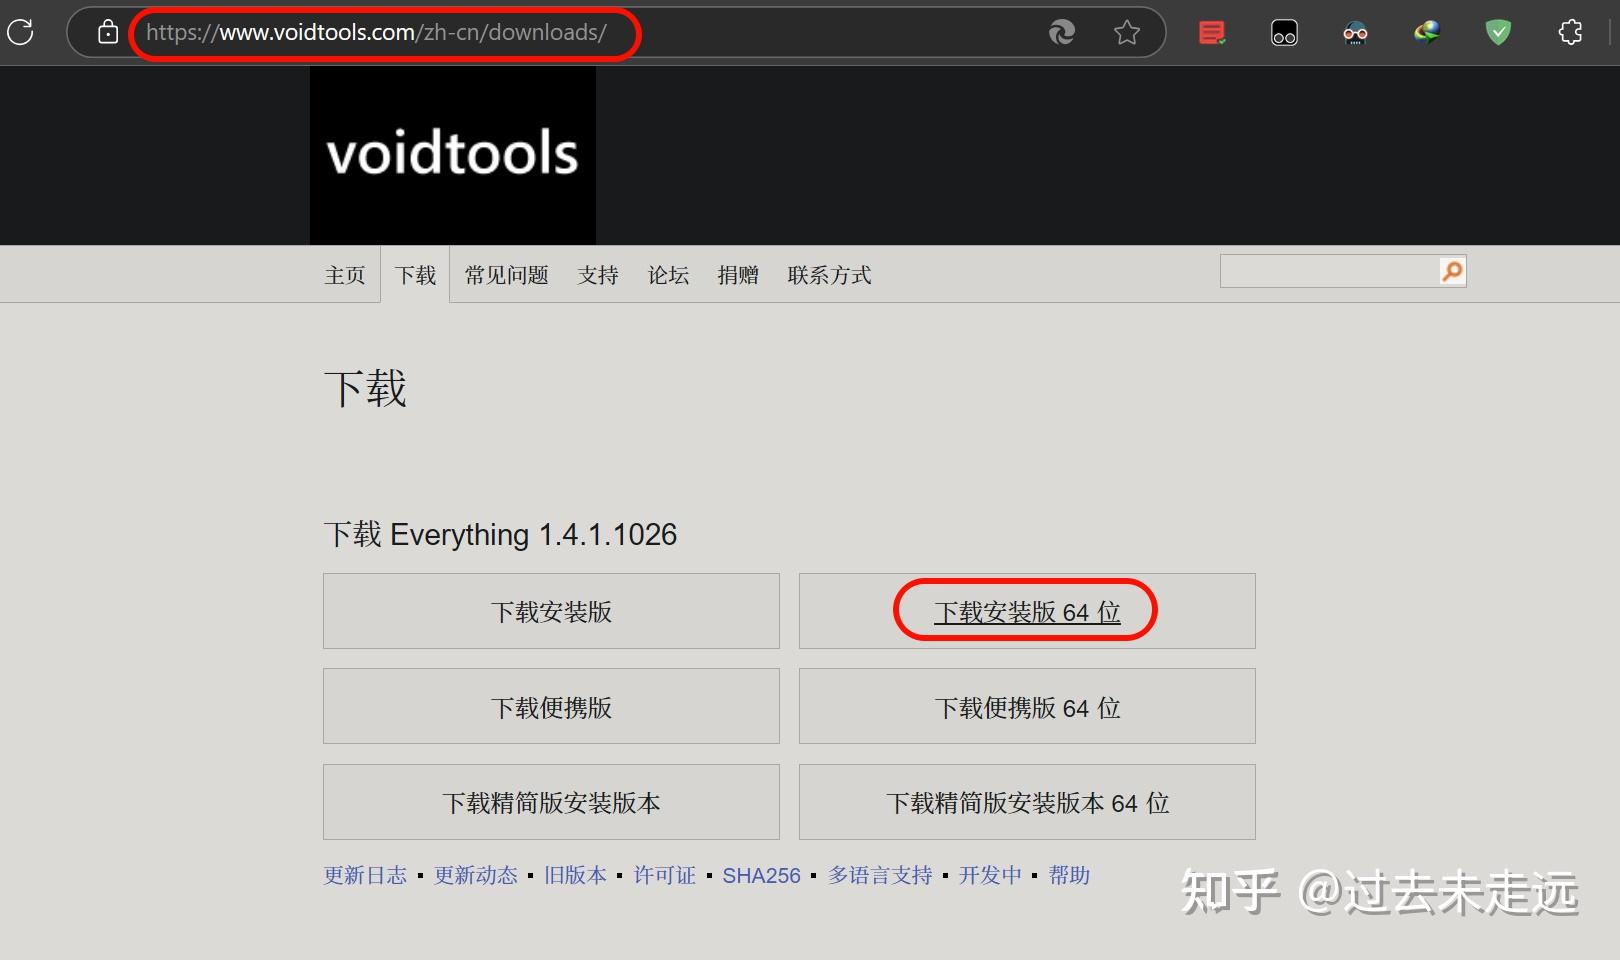Open the red notes extension icon
1620x960 pixels.
(x=1211, y=32)
